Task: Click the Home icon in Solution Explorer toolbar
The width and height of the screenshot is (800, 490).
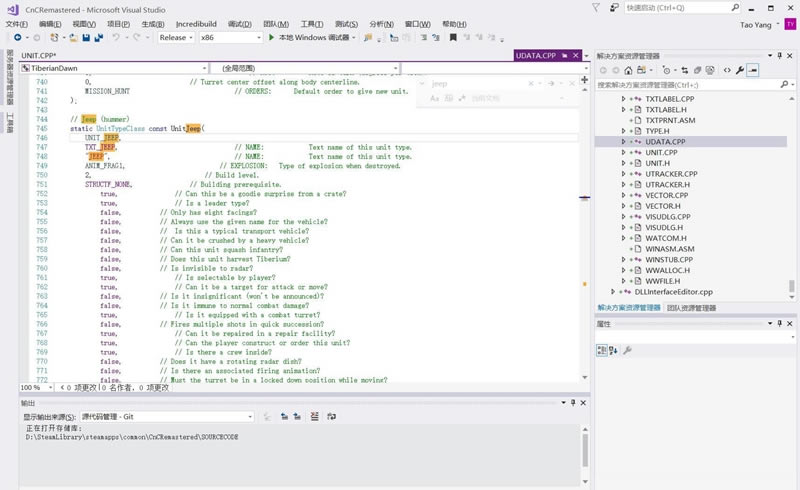Action: (628, 70)
